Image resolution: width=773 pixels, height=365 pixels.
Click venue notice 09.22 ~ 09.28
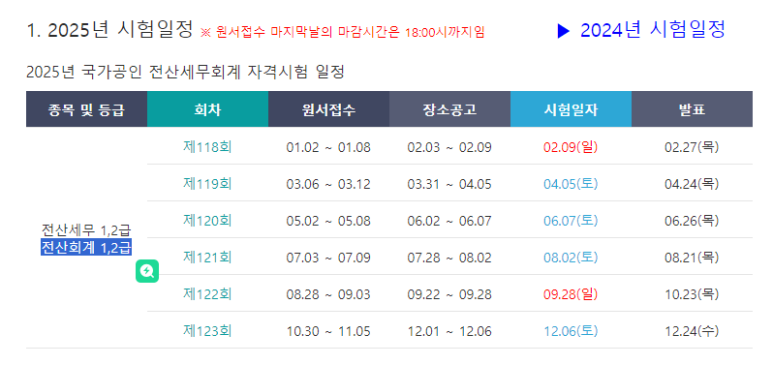click(x=450, y=295)
